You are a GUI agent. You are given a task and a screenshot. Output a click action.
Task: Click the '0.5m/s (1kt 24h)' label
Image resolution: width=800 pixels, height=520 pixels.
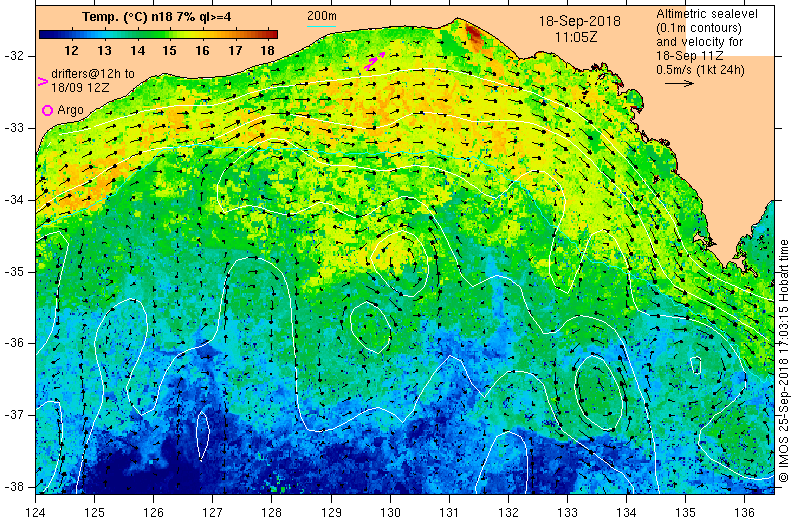click(700, 69)
